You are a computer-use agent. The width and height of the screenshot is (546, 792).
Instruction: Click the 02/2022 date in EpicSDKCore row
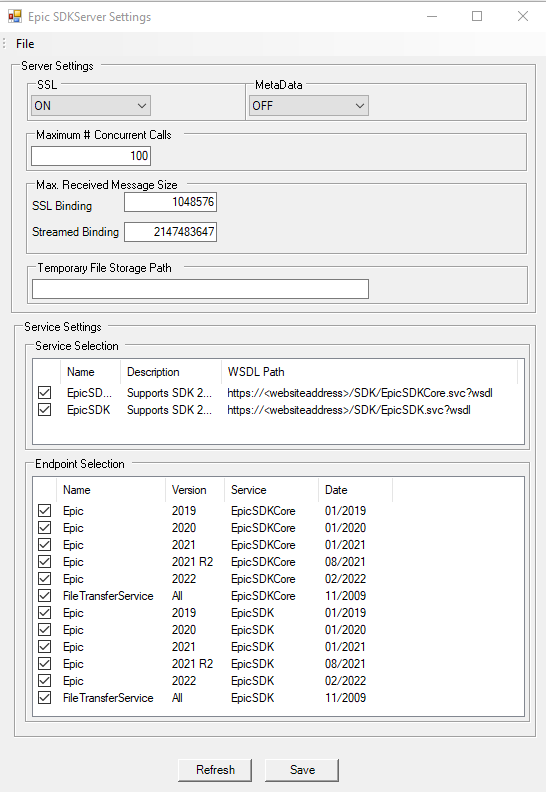point(345,579)
